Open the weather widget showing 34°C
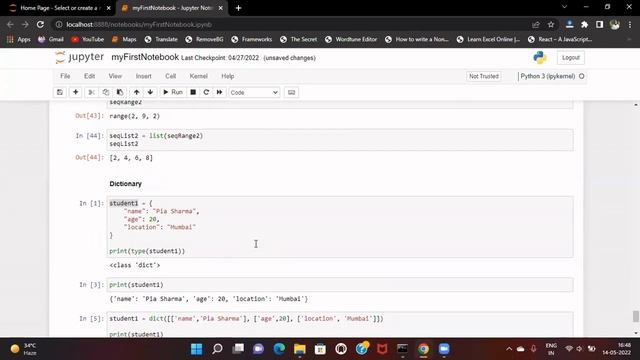The width and height of the screenshot is (640, 360). pyautogui.click(x=24, y=349)
